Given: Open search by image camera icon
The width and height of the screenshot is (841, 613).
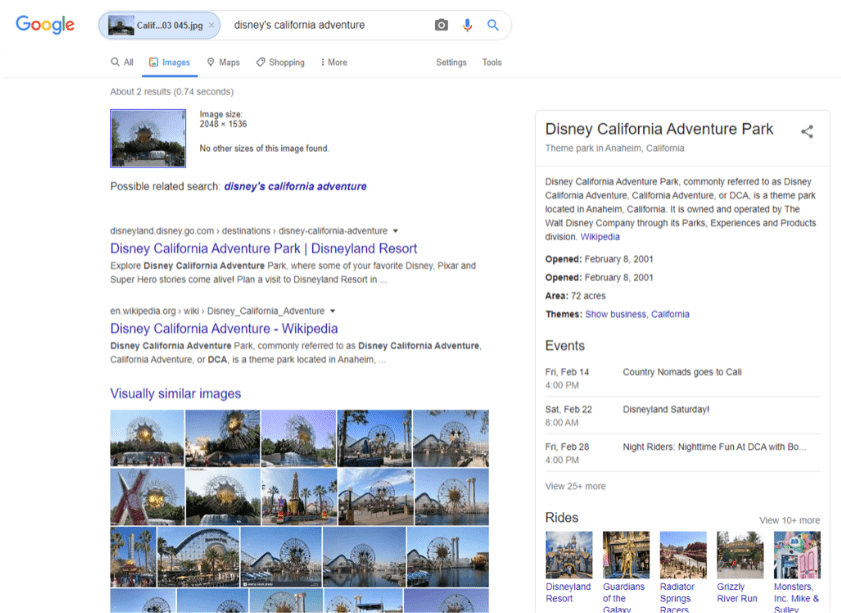Looking at the screenshot, I should [x=441, y=25].
